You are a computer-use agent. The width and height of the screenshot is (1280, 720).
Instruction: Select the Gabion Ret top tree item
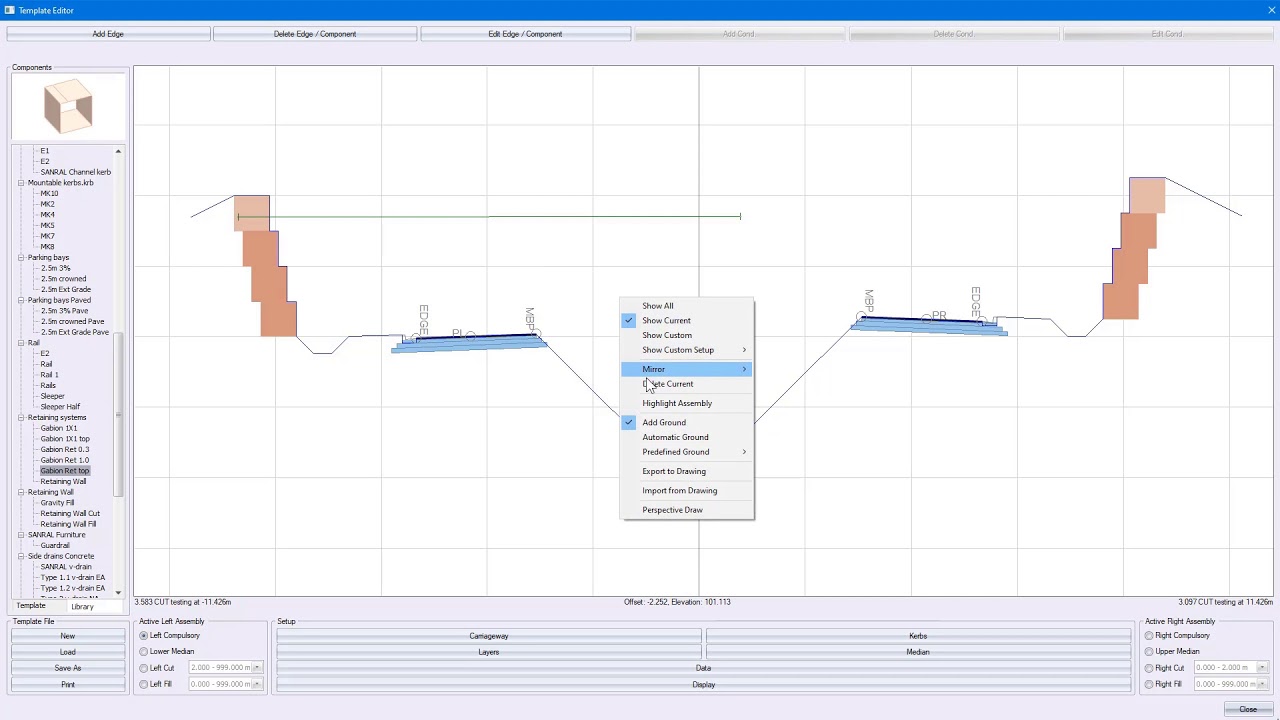pyautogui.click(x=65, y=471)
